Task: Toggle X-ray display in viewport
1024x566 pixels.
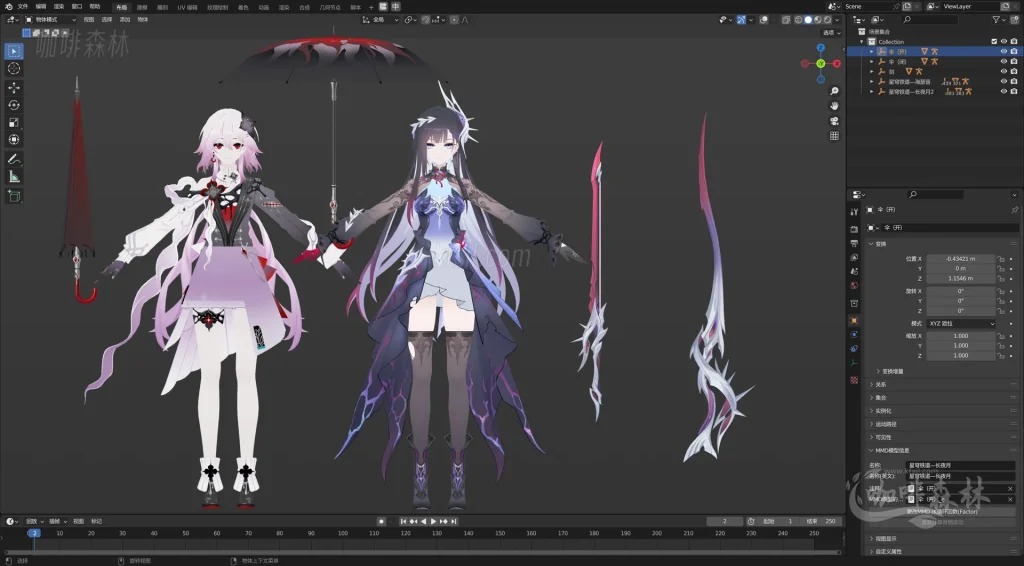Action: 786,20
